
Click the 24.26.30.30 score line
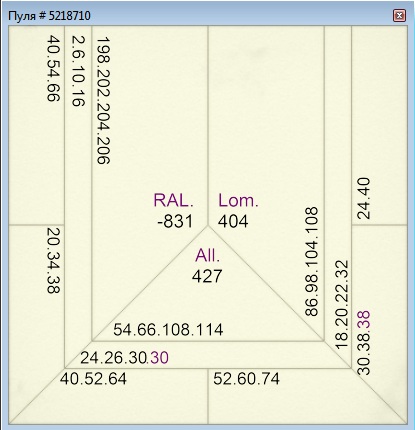tap(124, 358)
